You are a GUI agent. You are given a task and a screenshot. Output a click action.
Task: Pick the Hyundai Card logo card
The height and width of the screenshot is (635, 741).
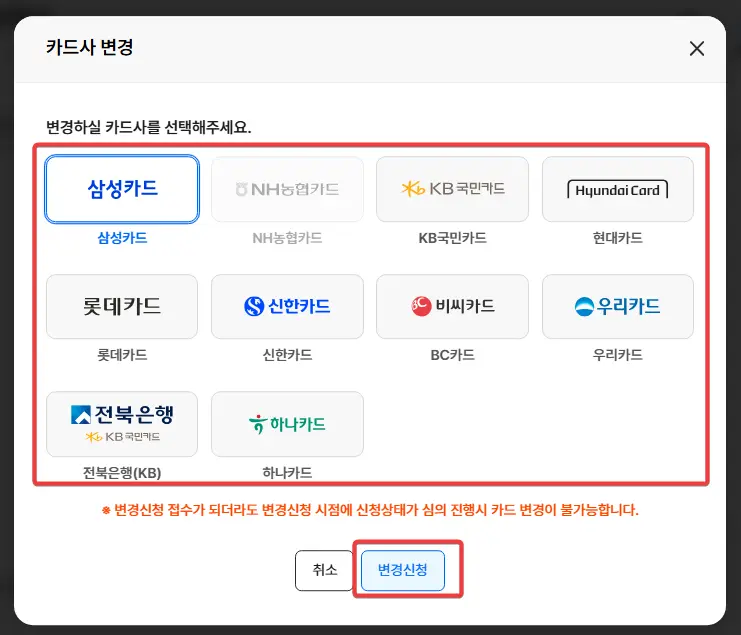click(618, 189)
